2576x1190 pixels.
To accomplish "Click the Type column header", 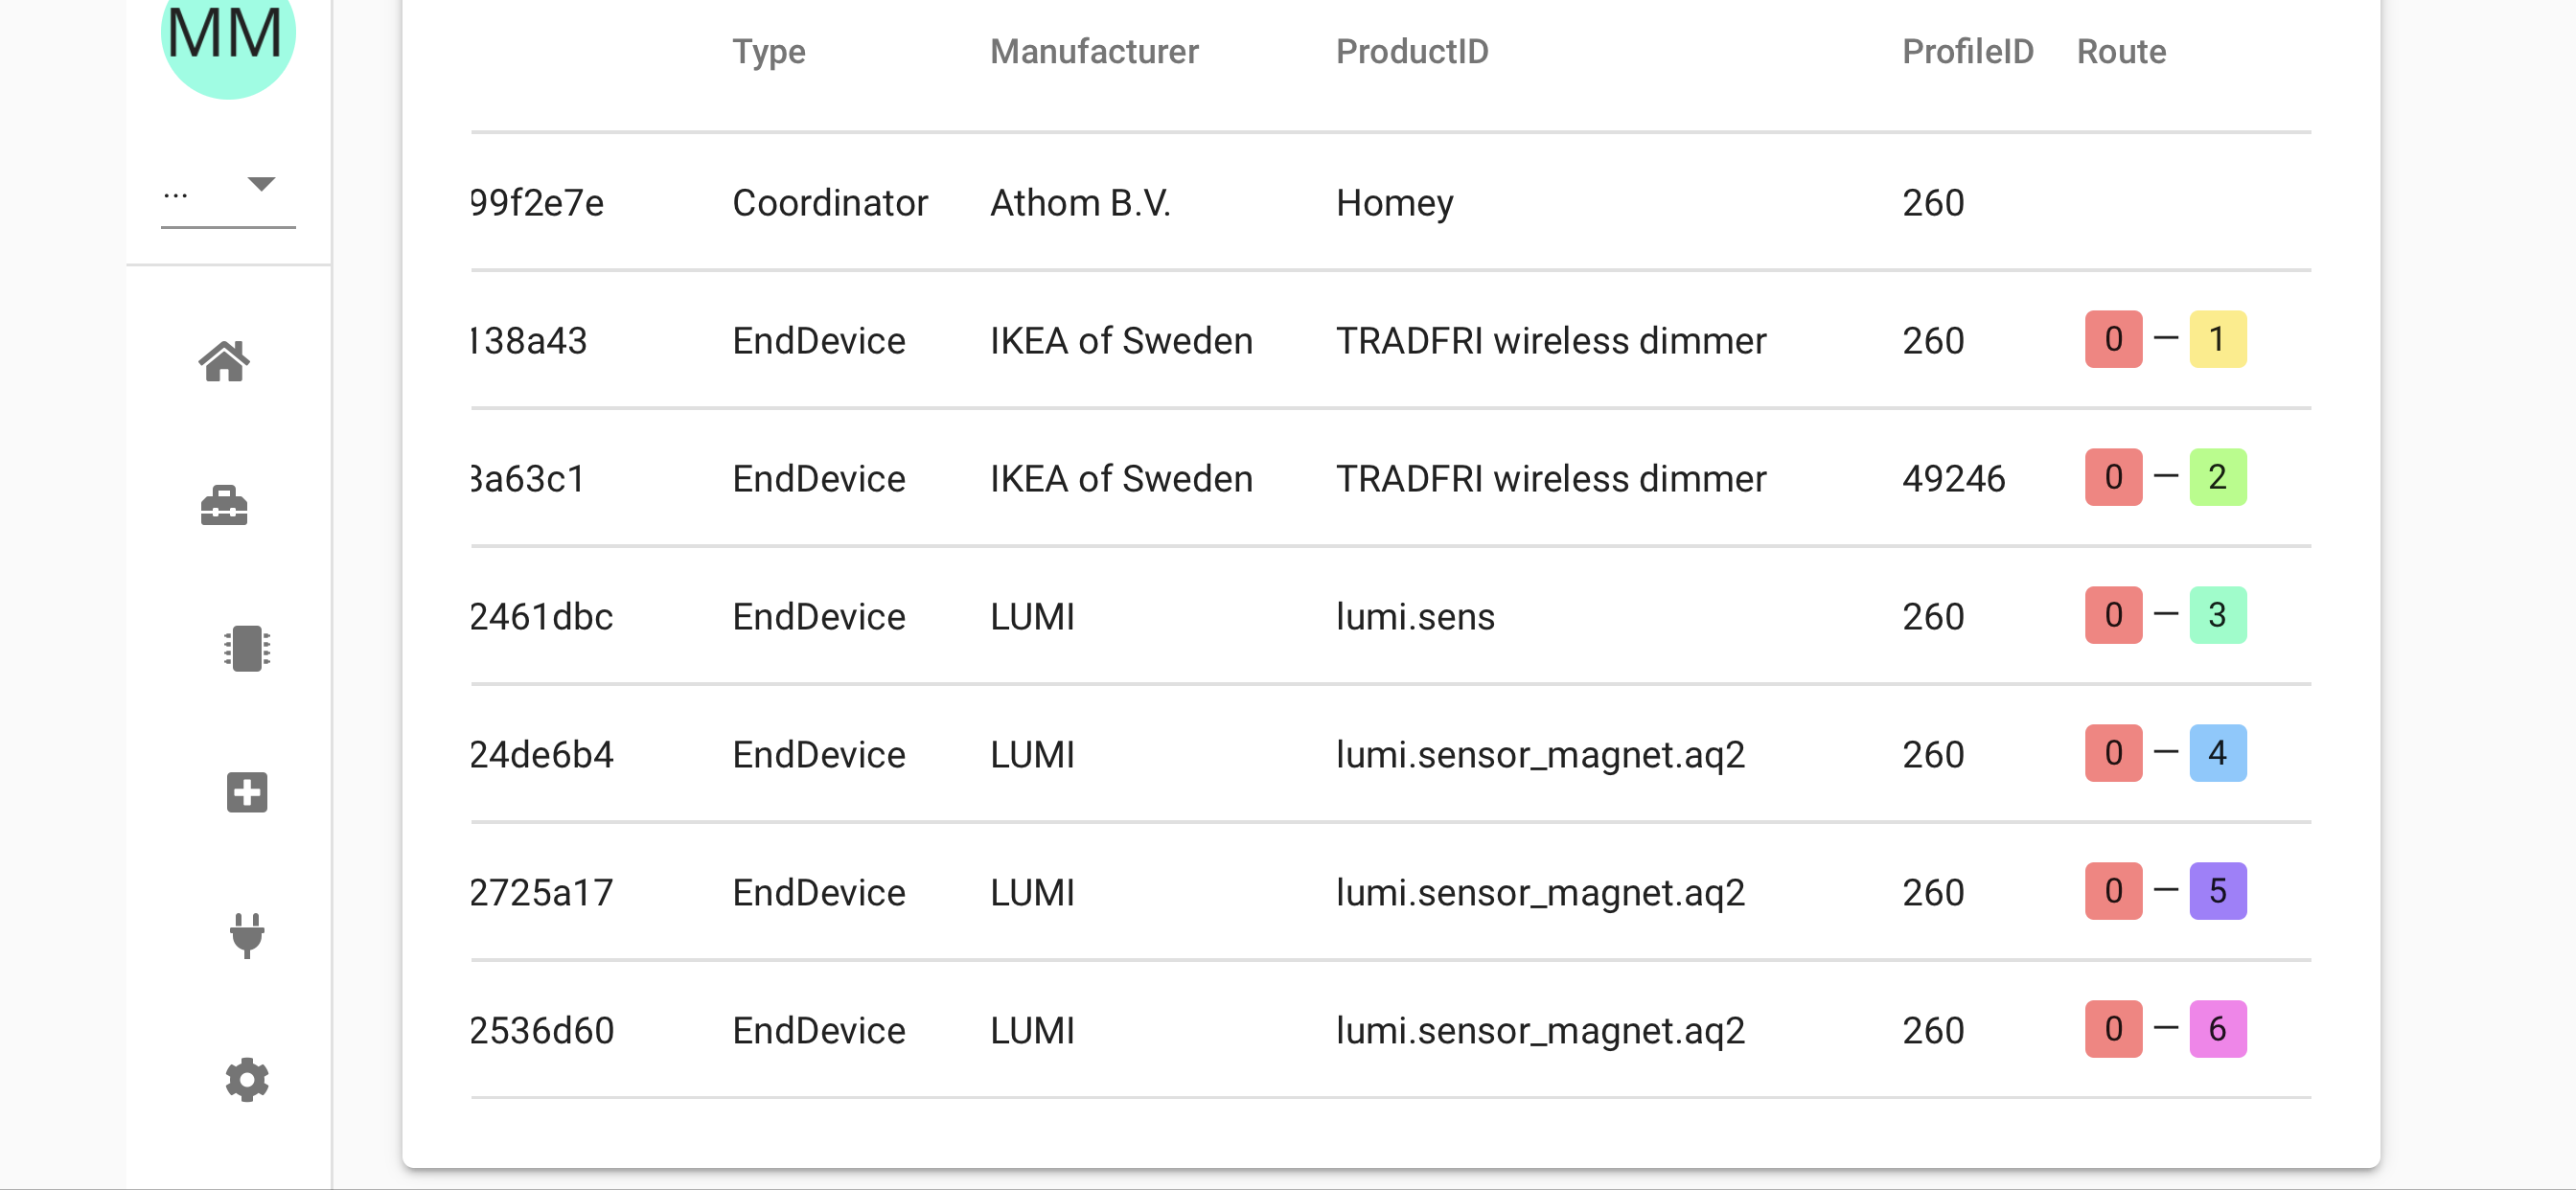I will [x=768, y=52].
